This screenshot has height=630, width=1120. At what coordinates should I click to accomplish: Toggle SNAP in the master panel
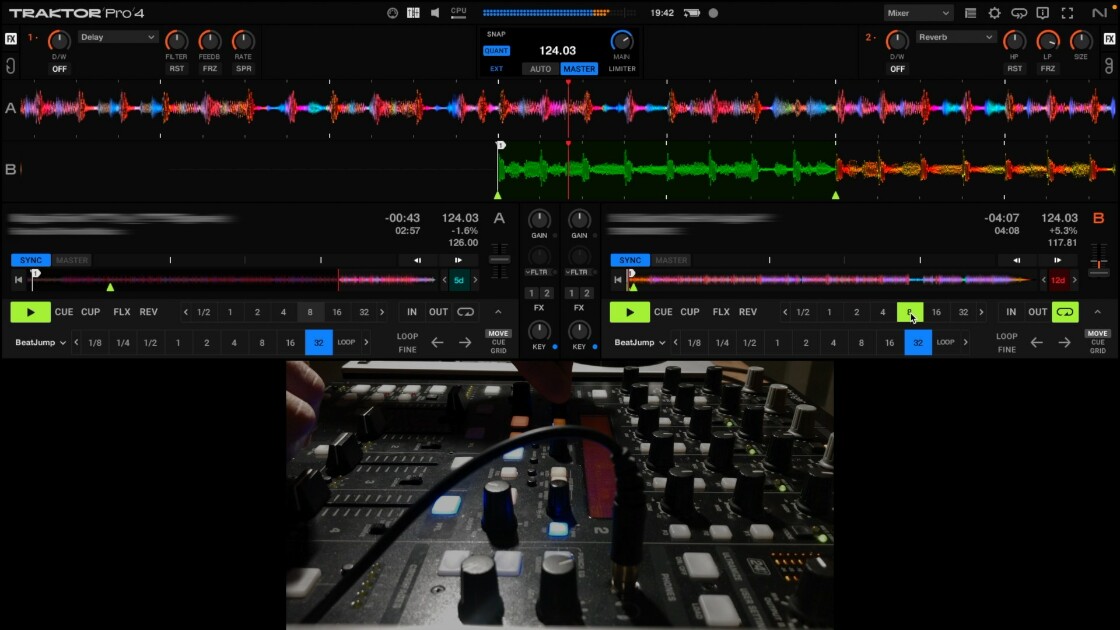tap(496, 34)
